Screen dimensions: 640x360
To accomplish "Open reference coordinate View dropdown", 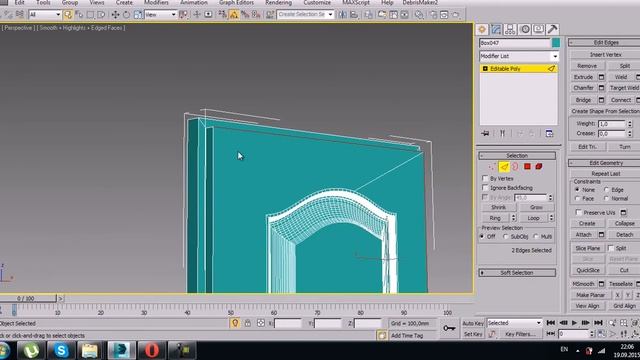I will pyautogui.click(x=160, y=15).
